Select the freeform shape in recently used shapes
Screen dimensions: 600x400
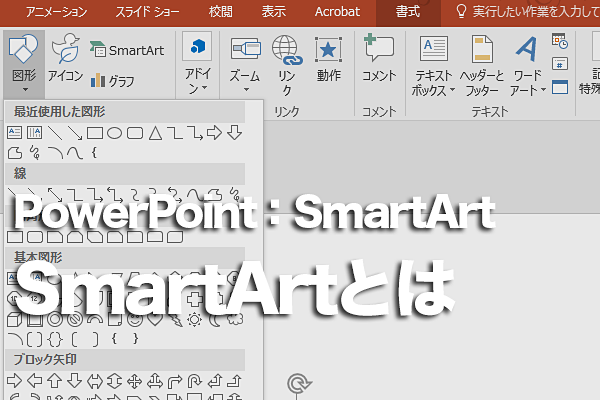[x=15, y=153]
